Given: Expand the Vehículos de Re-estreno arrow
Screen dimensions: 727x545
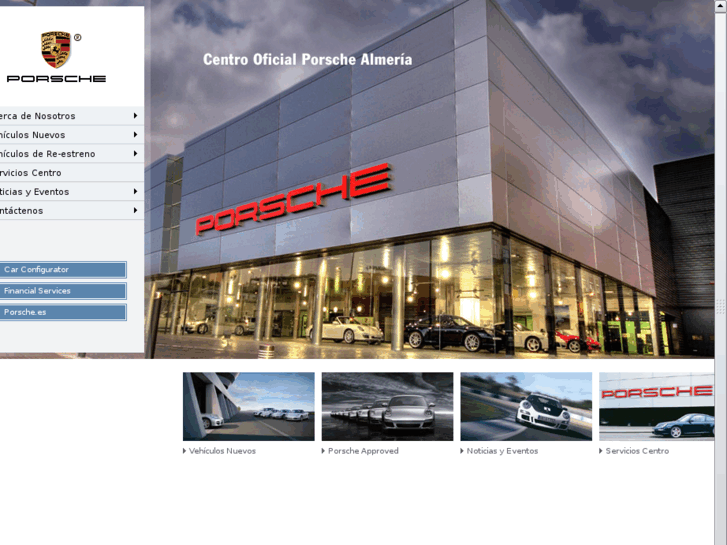Looking at the screenshot, I should (135, 154).
